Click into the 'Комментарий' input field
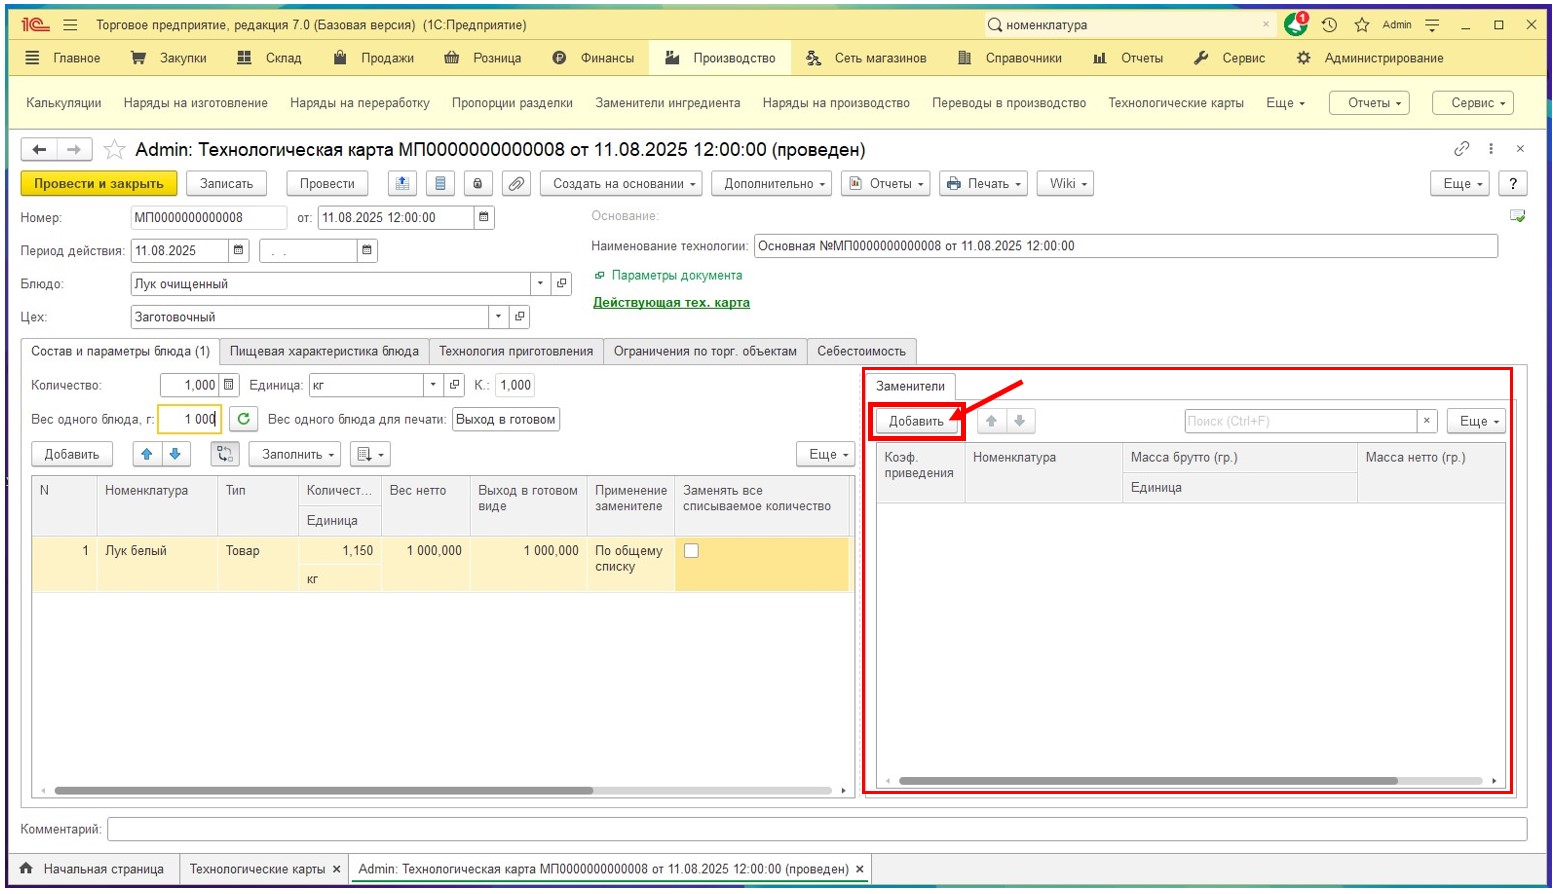Image resolution: width=1553 pixels, height=894 pixels. 816,829
